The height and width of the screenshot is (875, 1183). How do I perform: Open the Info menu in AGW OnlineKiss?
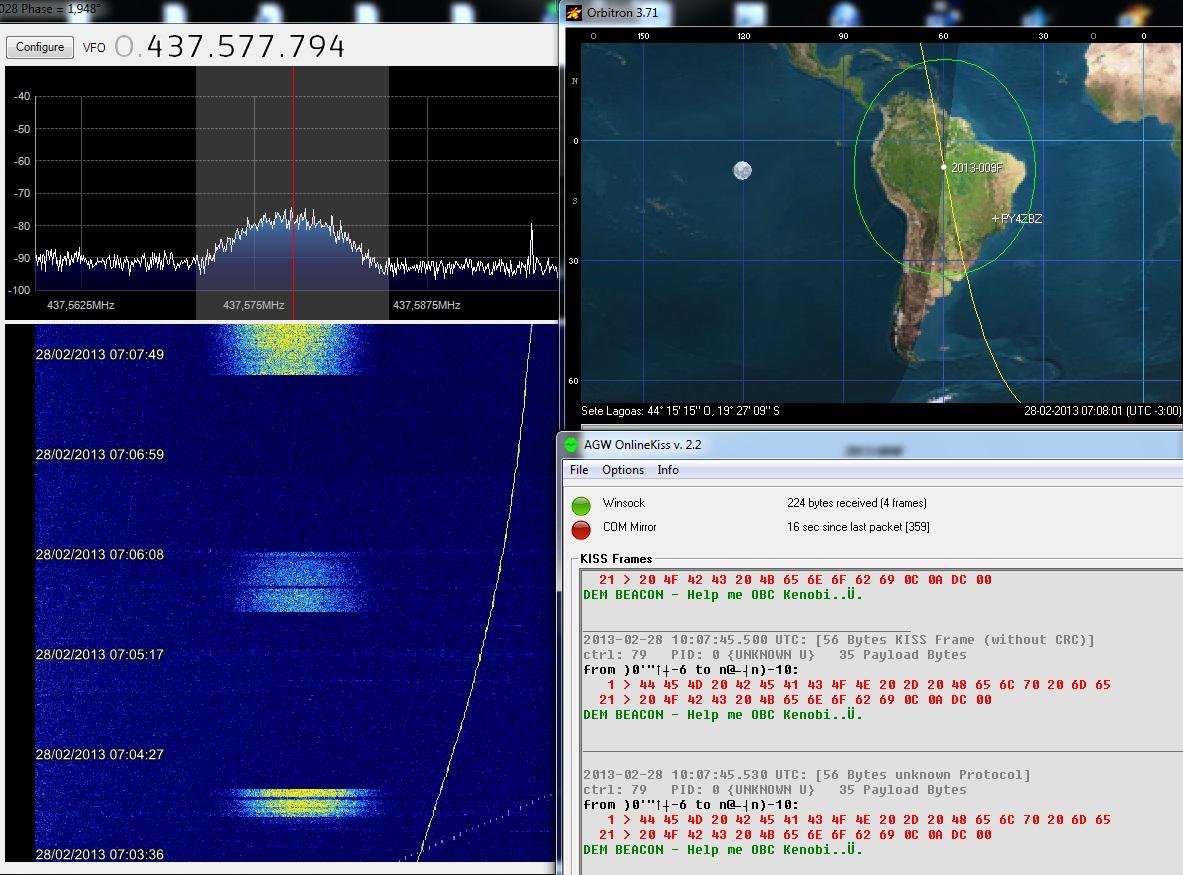pyautogui.click(x=668, y=470)
